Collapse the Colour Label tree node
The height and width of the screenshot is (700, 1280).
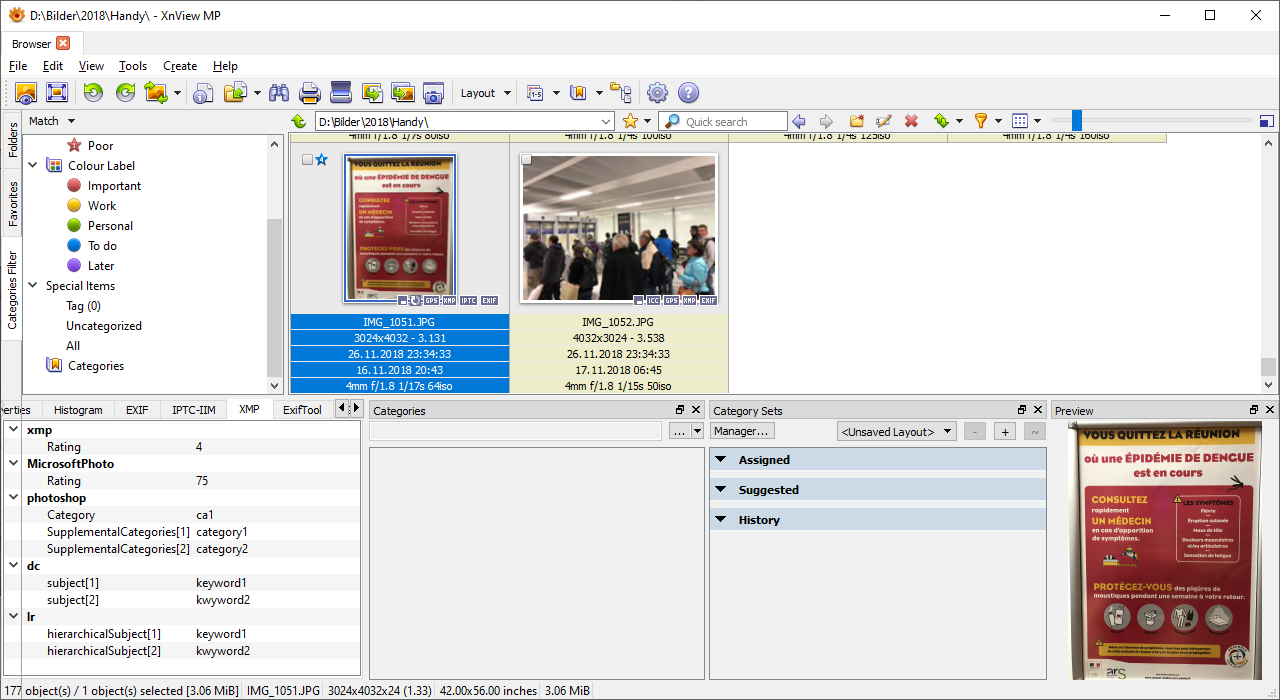33,166
